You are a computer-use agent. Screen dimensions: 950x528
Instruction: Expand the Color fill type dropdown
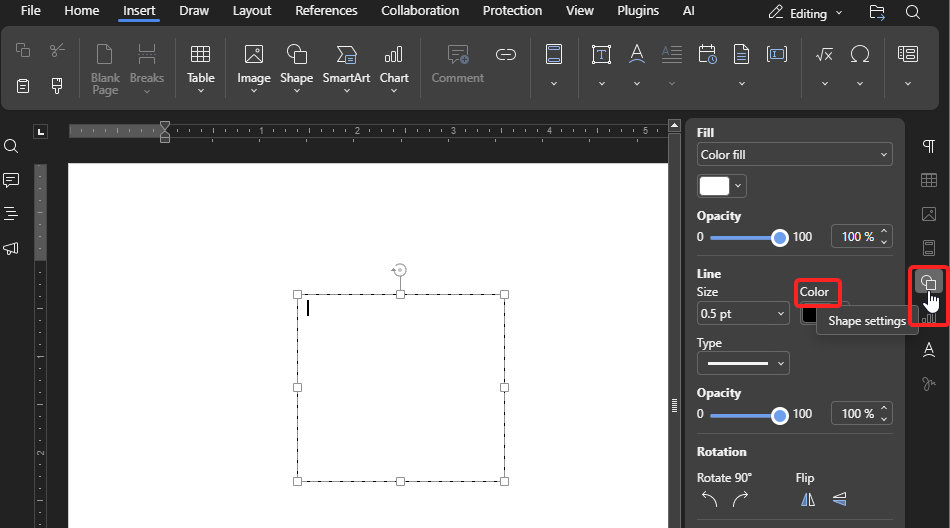(794, 155)
